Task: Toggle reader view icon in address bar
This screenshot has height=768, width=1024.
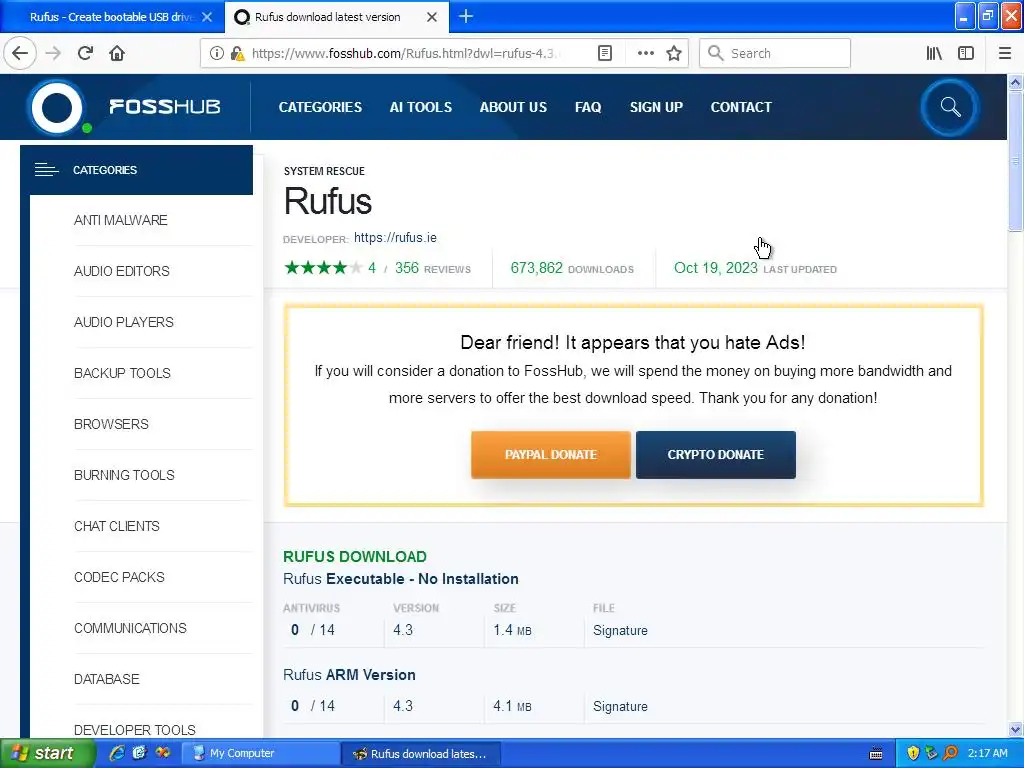Action: pos(605,53)
